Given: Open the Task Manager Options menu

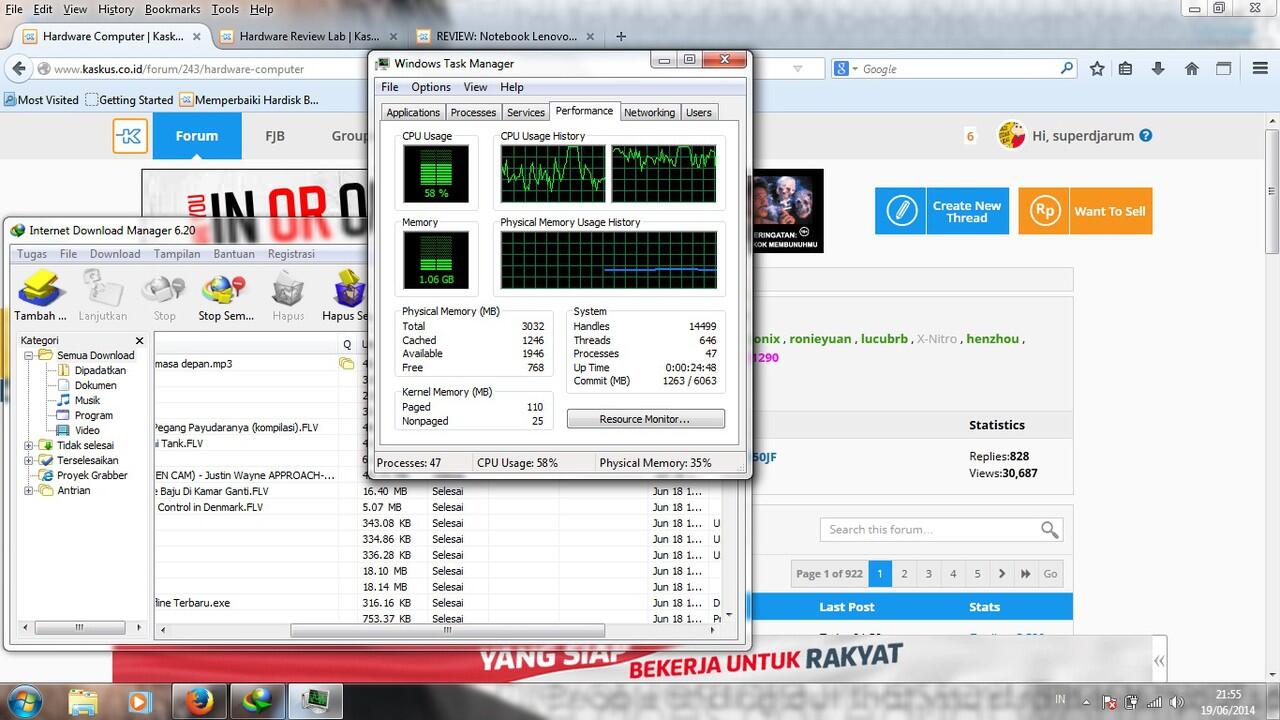Looking at the screenshot, I should coord(431,87).
